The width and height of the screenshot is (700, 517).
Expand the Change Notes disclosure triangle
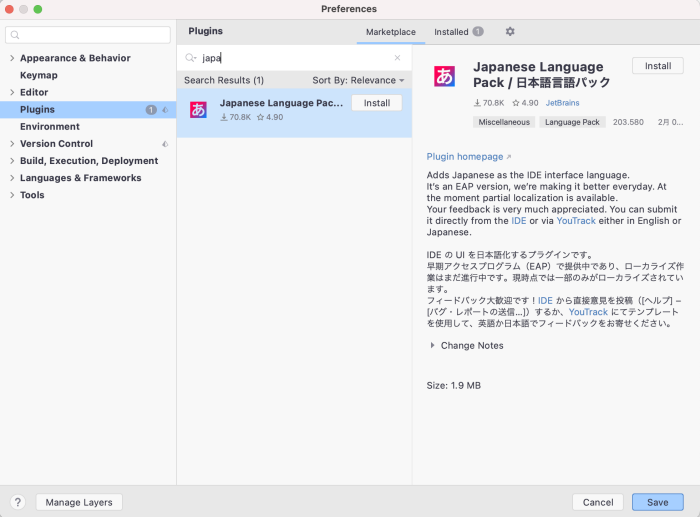tap(432, 346)
